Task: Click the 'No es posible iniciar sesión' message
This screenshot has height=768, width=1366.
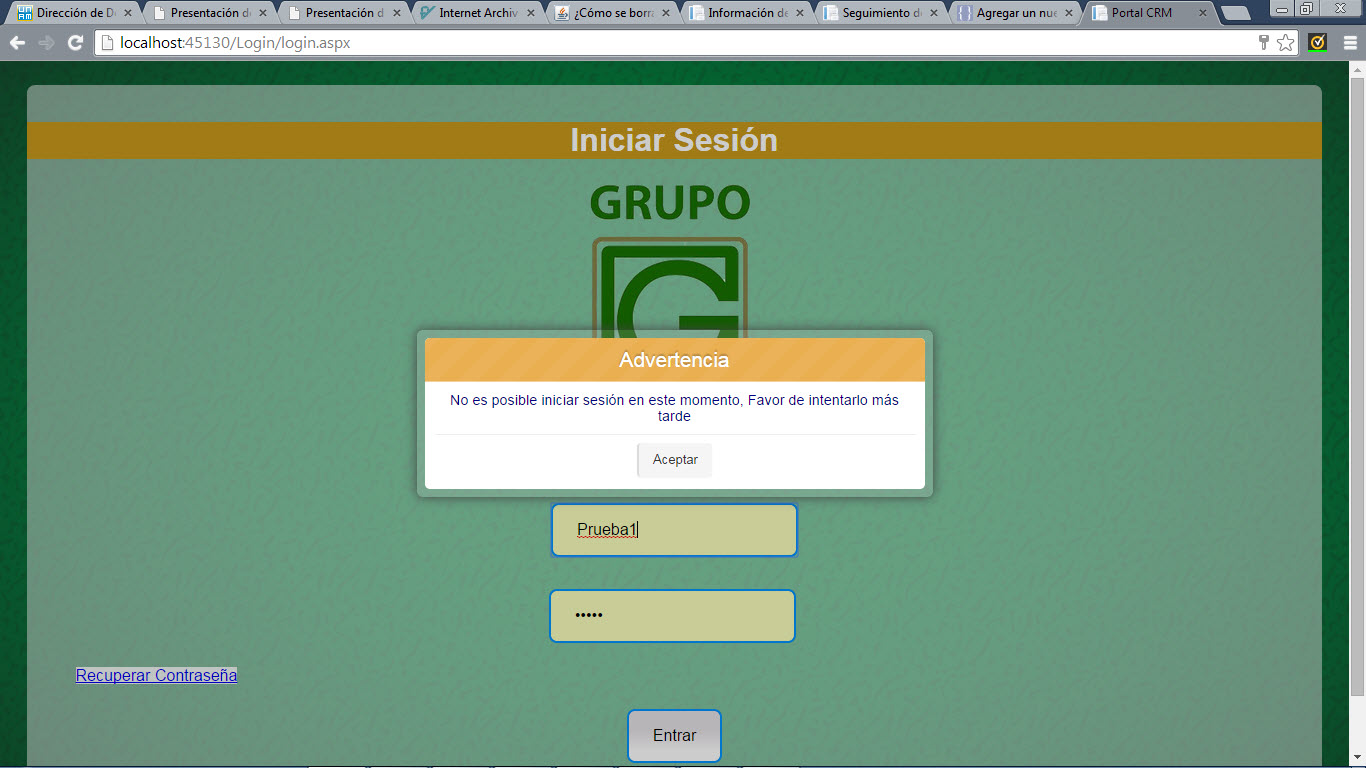Action: pos(674,408)
